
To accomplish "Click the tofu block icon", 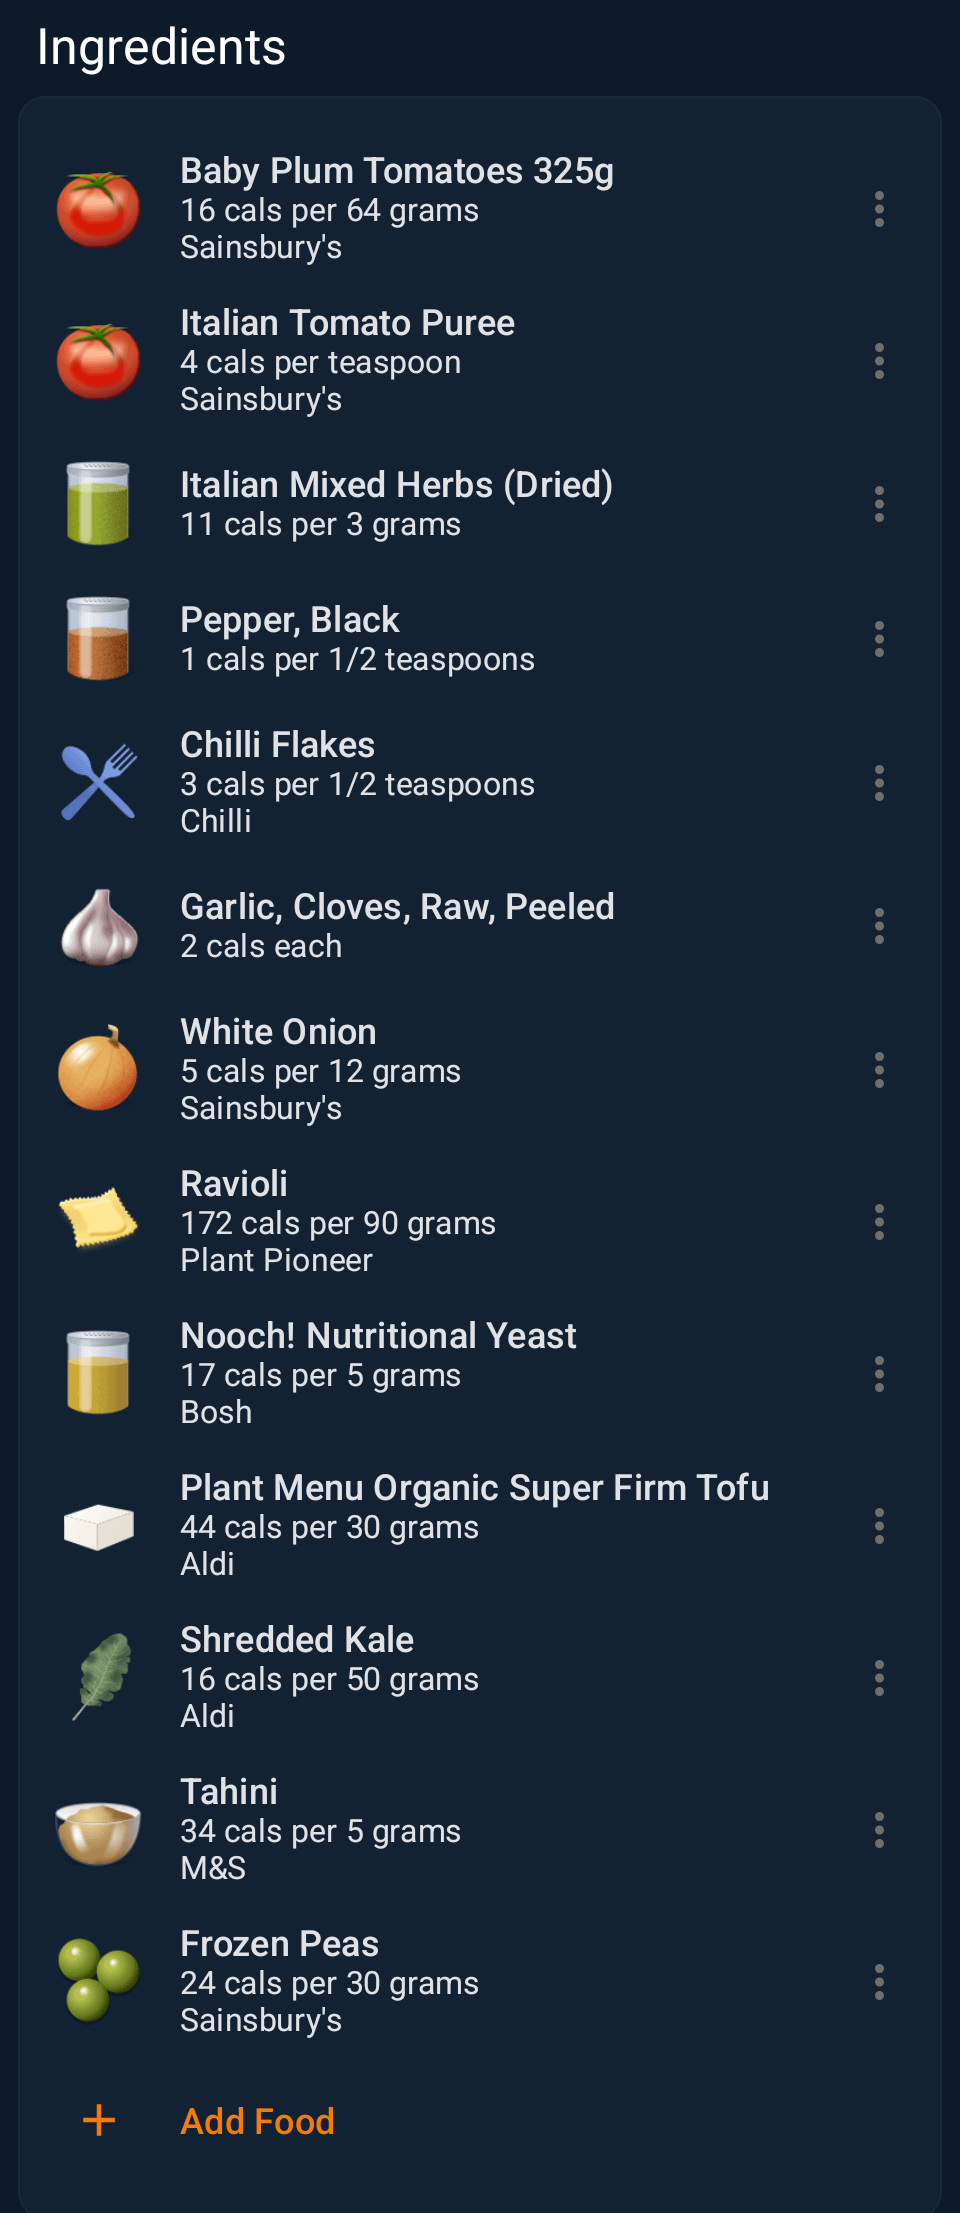I will point(98,1526).
